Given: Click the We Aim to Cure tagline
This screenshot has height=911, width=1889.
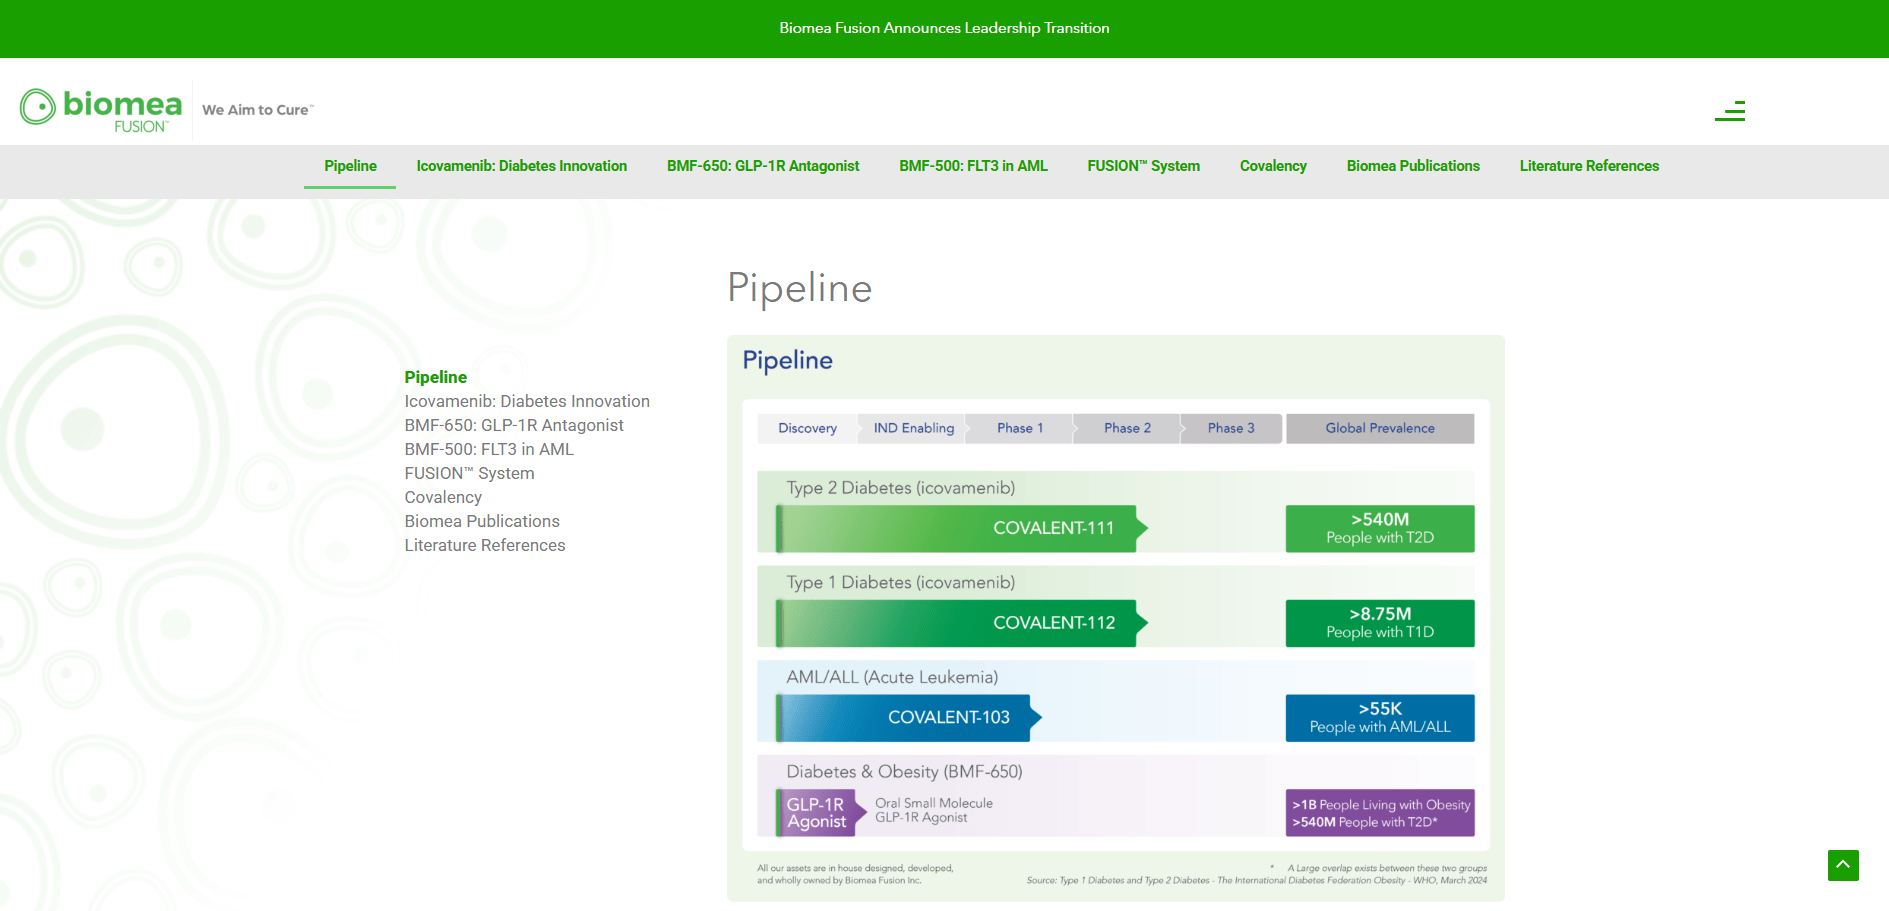Looking at the screenshot, I should pos(258,110).
